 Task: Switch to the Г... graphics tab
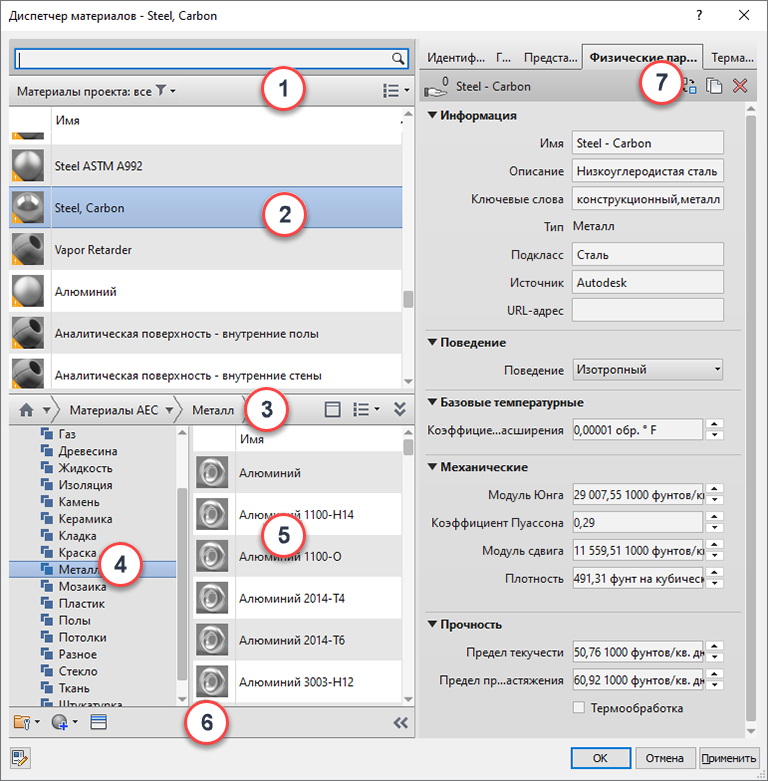tap(504, 58)
